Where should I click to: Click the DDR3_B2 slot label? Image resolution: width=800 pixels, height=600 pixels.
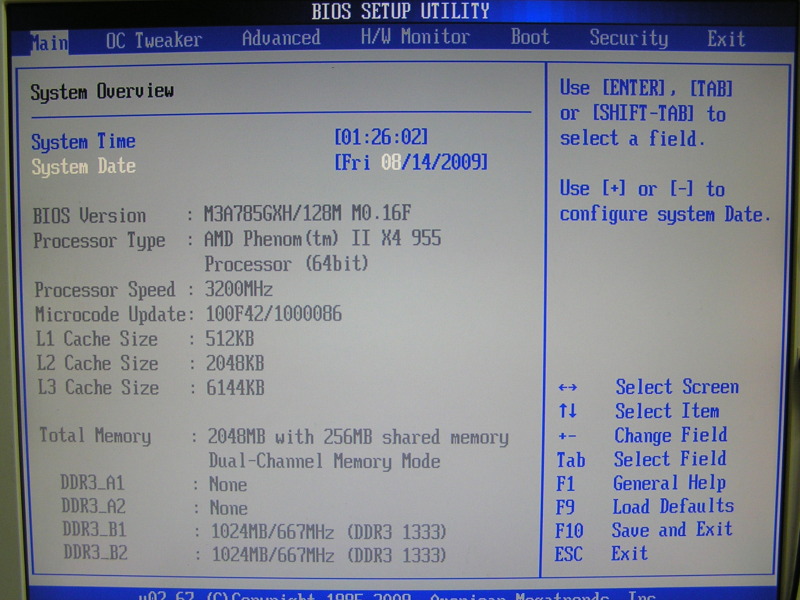coord(96,553)
